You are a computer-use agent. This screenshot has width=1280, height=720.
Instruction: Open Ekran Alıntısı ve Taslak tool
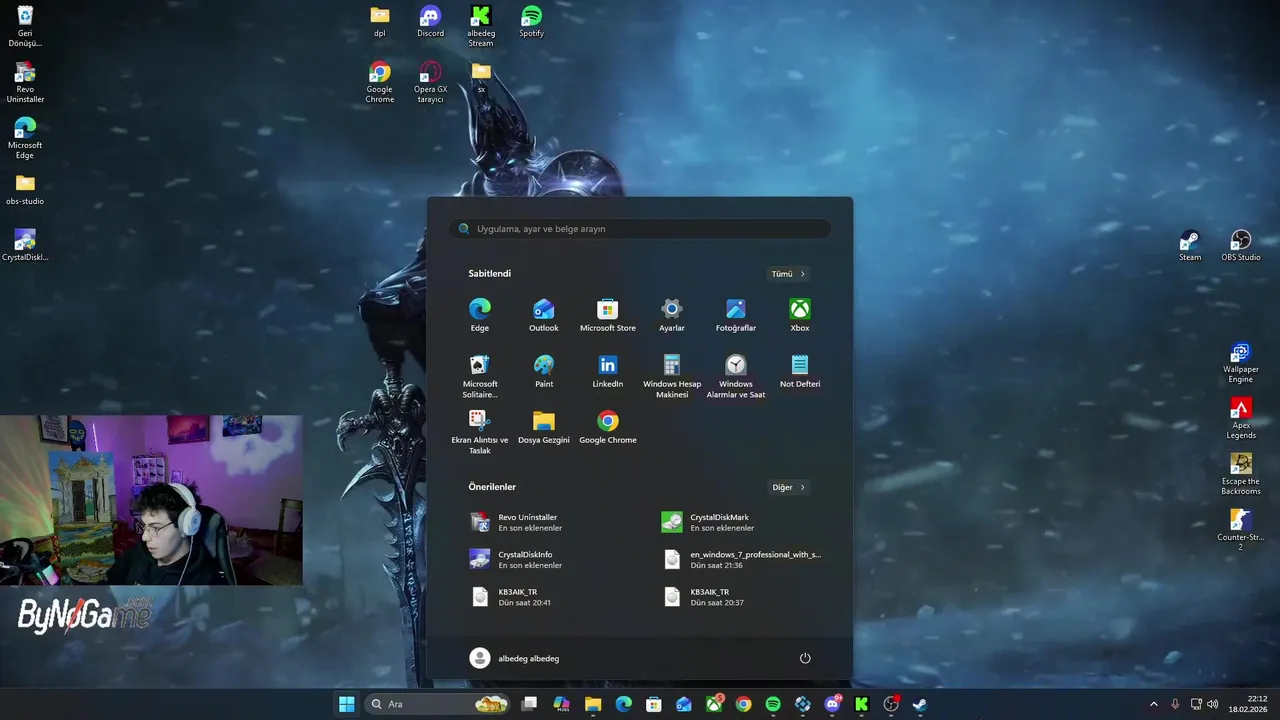480,432
